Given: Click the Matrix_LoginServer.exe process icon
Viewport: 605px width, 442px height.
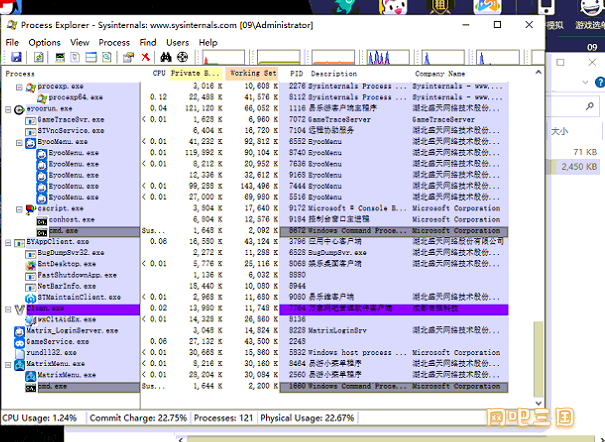Looking at the screenshot, I should (x=19, y=332).
